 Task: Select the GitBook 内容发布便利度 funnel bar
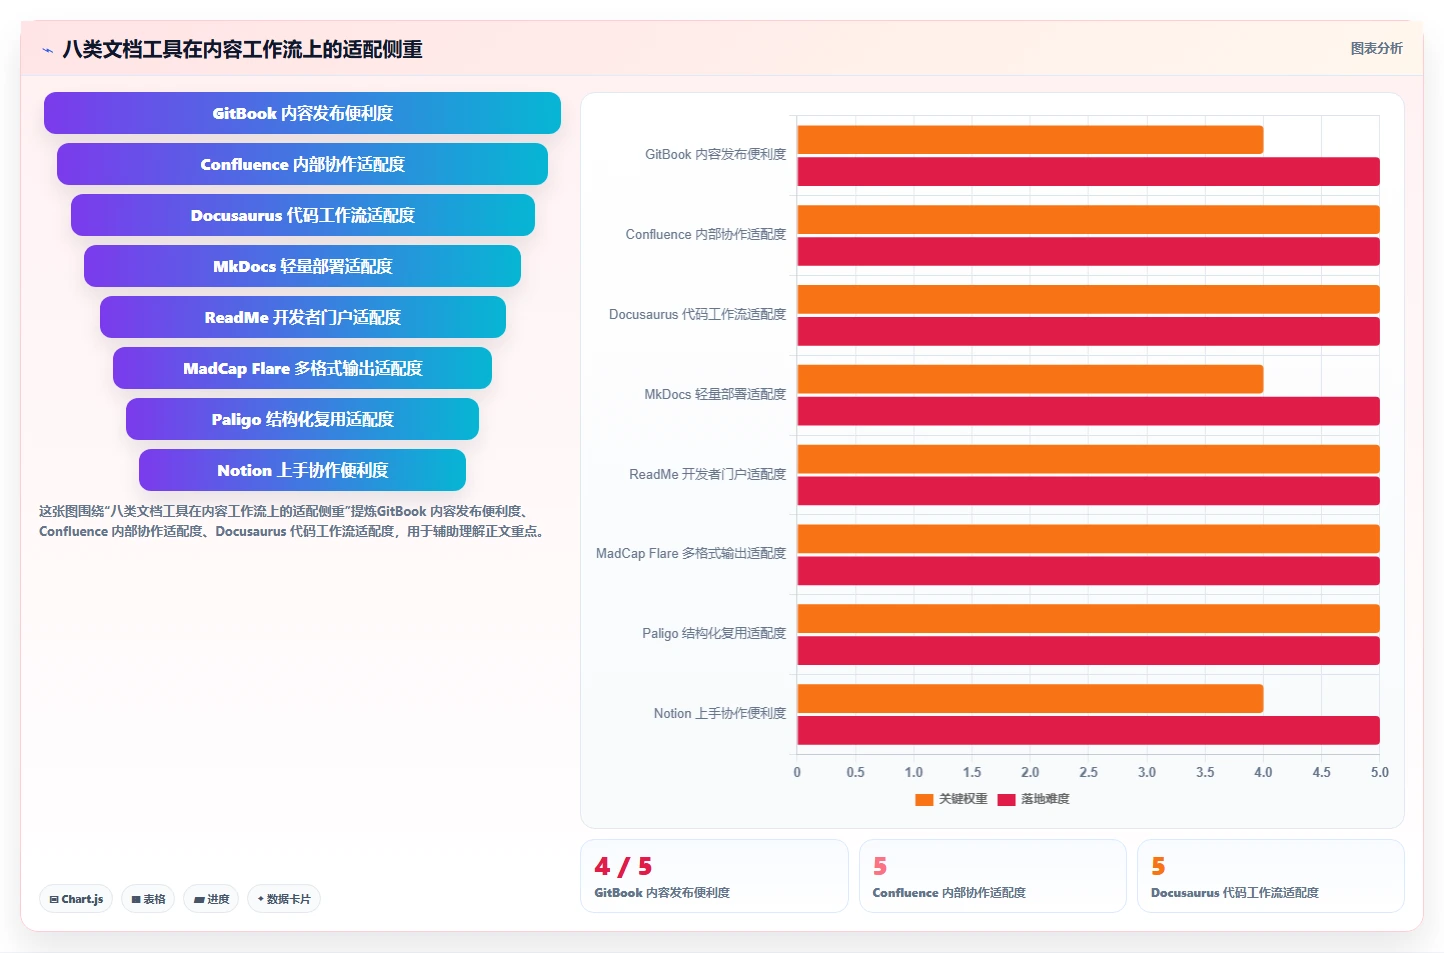(x=302, y=113)
